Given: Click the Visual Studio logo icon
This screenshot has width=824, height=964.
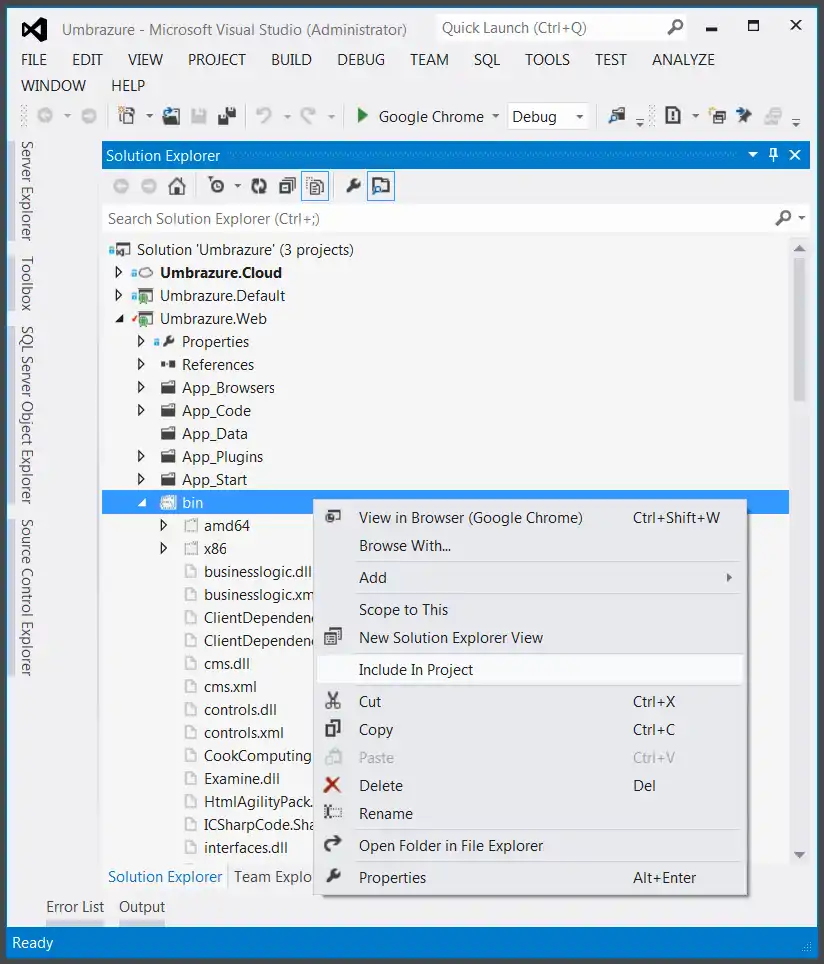Looking at the screenshot, I should (x=34, y=30).
